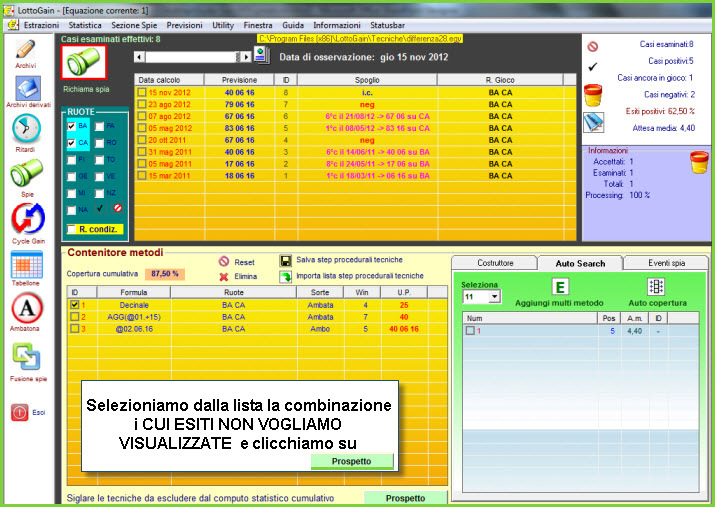The height and width of the screenshot is (507, 715).
Task: Check the RO wheel checkbox
Action: (99, 143)
